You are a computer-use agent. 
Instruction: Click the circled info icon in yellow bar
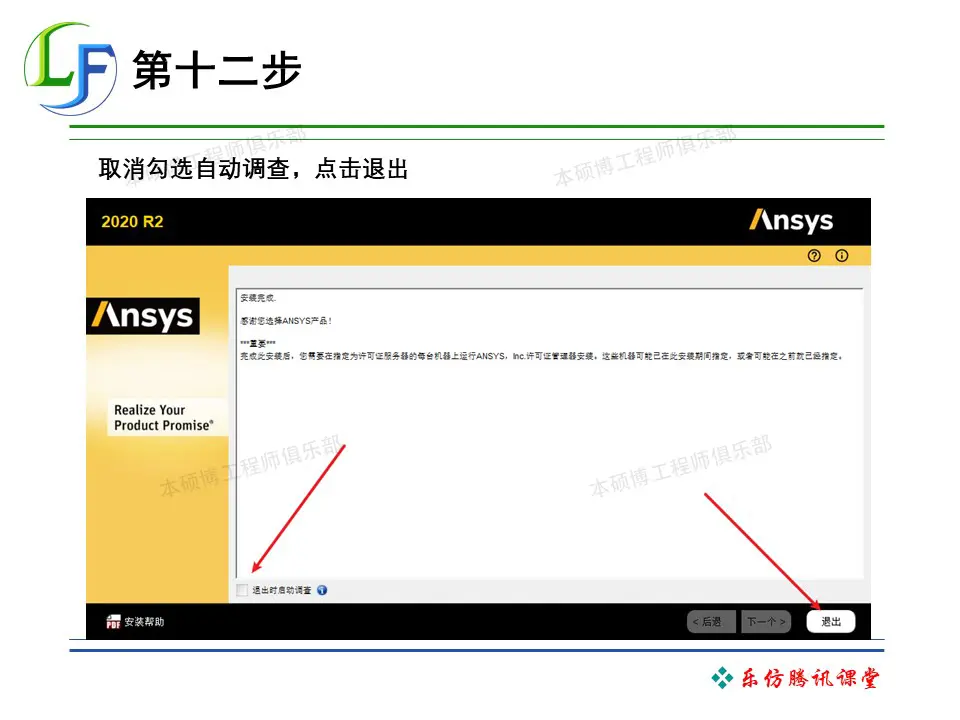tap(842, 256)
